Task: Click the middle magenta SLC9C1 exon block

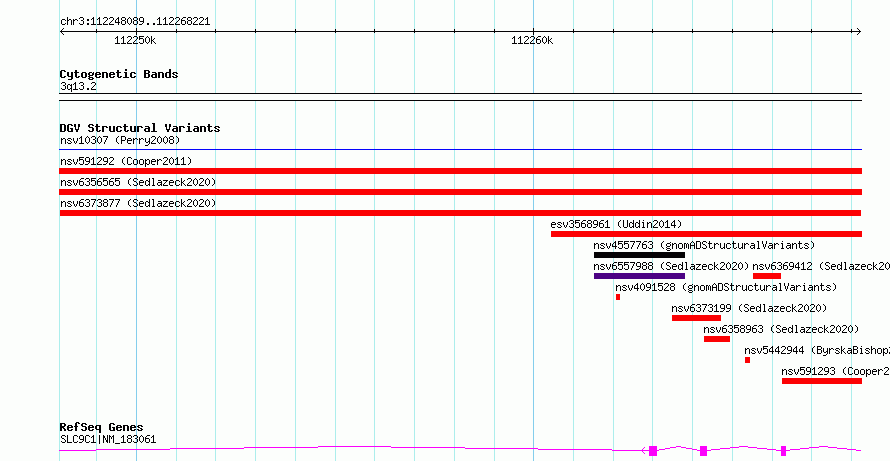Action: click(x=703, y=451)
